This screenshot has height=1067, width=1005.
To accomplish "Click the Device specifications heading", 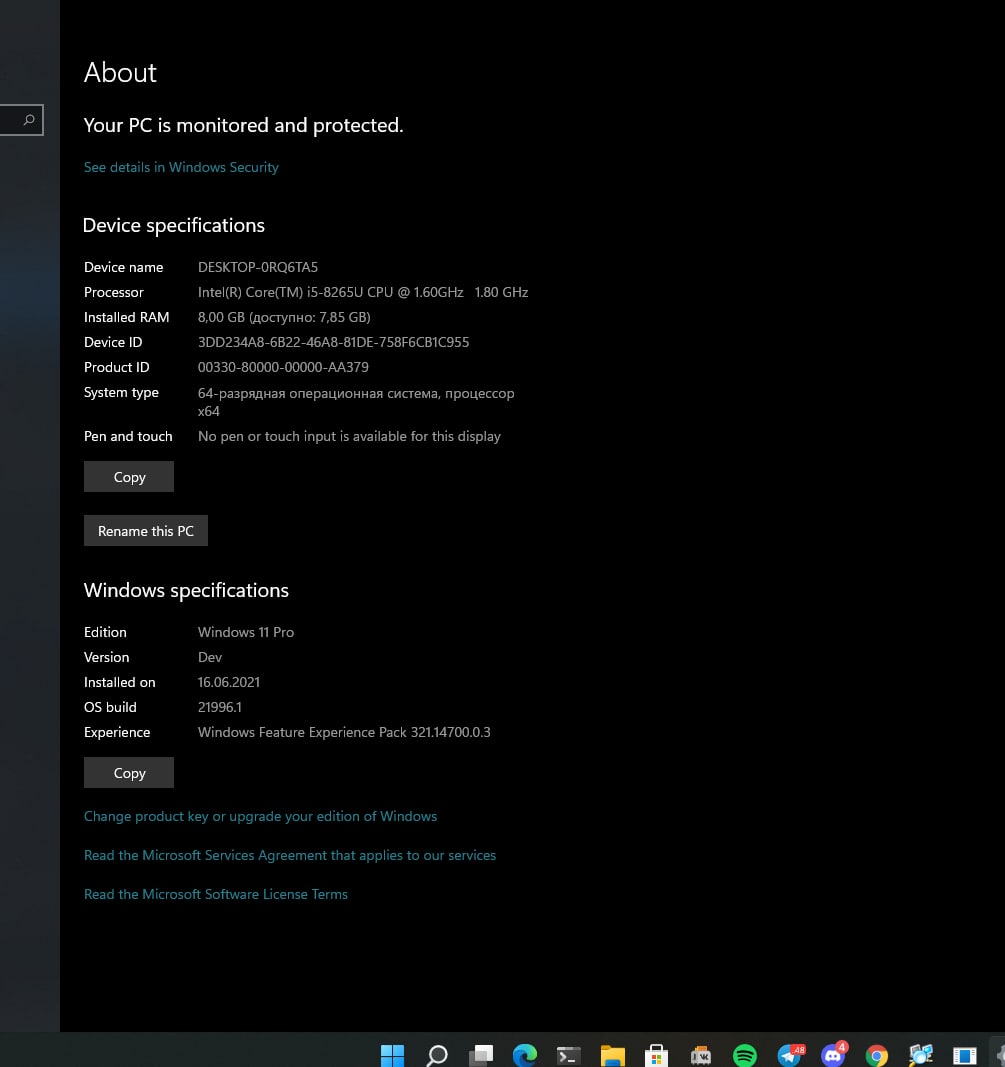I will coord(174,225).
